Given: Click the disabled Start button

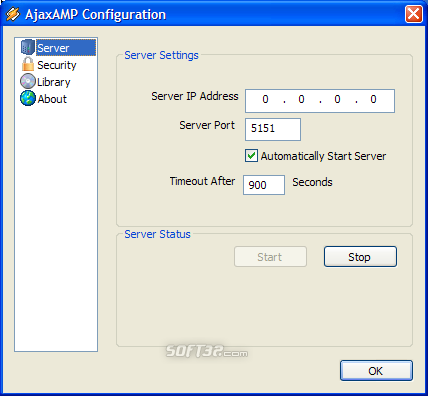Looking at the screenshot, I should (270, 257).
